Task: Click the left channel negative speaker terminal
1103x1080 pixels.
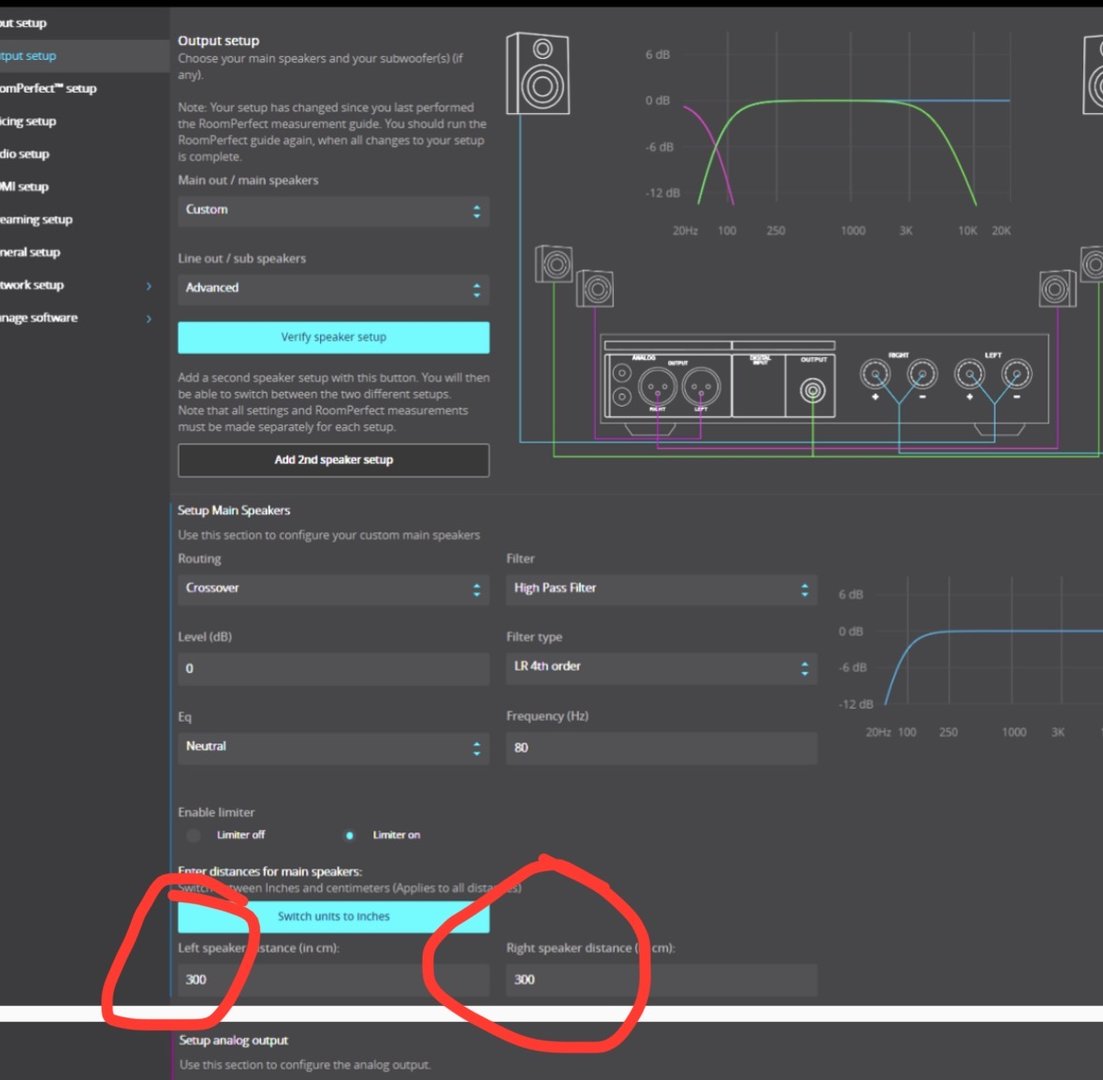Action: 1016,374
